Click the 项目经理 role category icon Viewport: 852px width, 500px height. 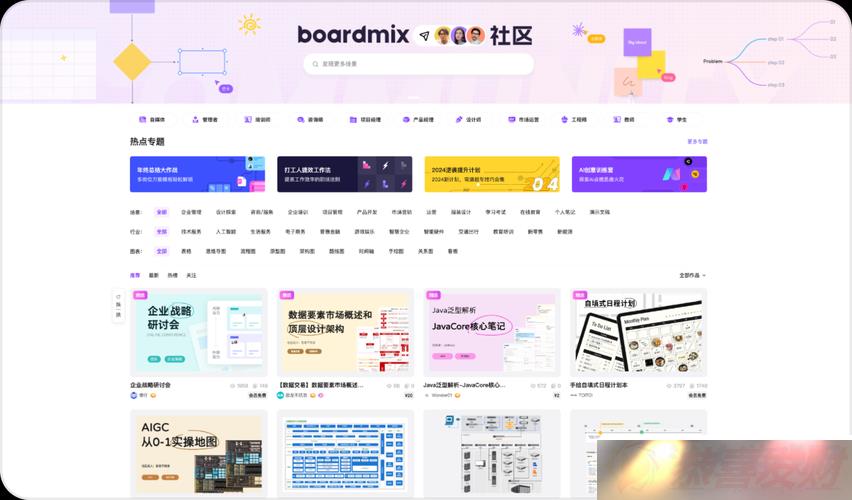pos(353,120)
